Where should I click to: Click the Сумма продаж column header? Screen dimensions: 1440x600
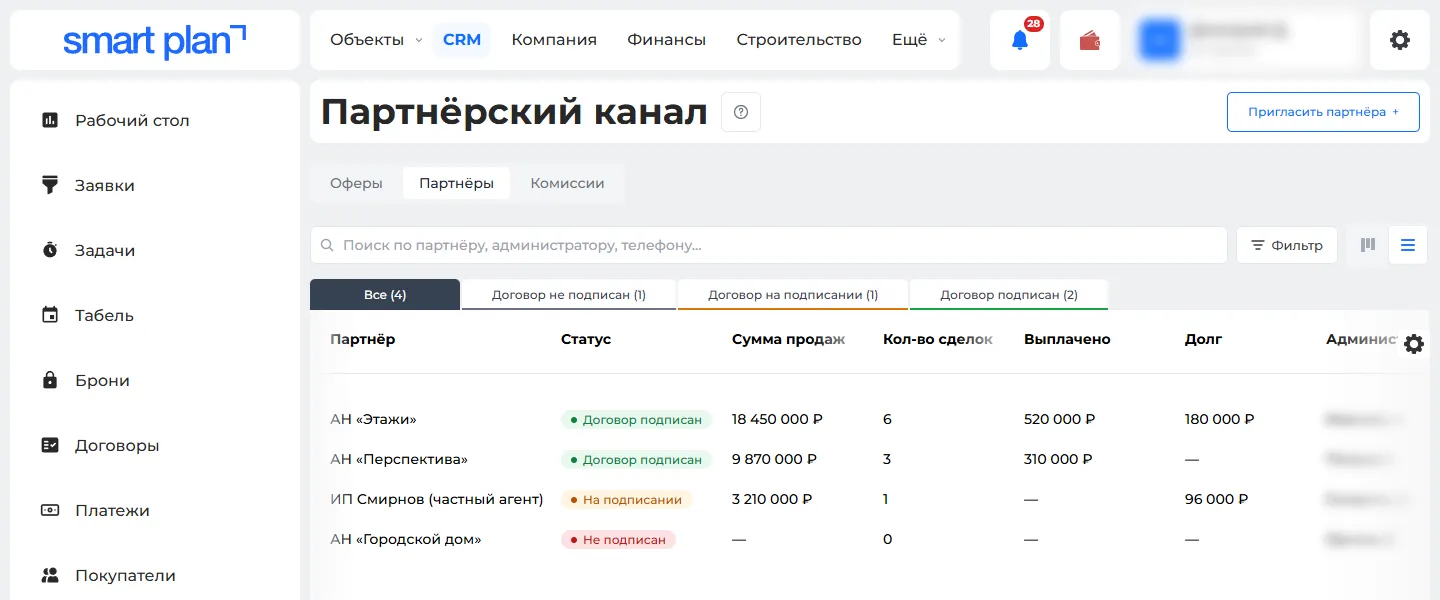tap(788, 339)
